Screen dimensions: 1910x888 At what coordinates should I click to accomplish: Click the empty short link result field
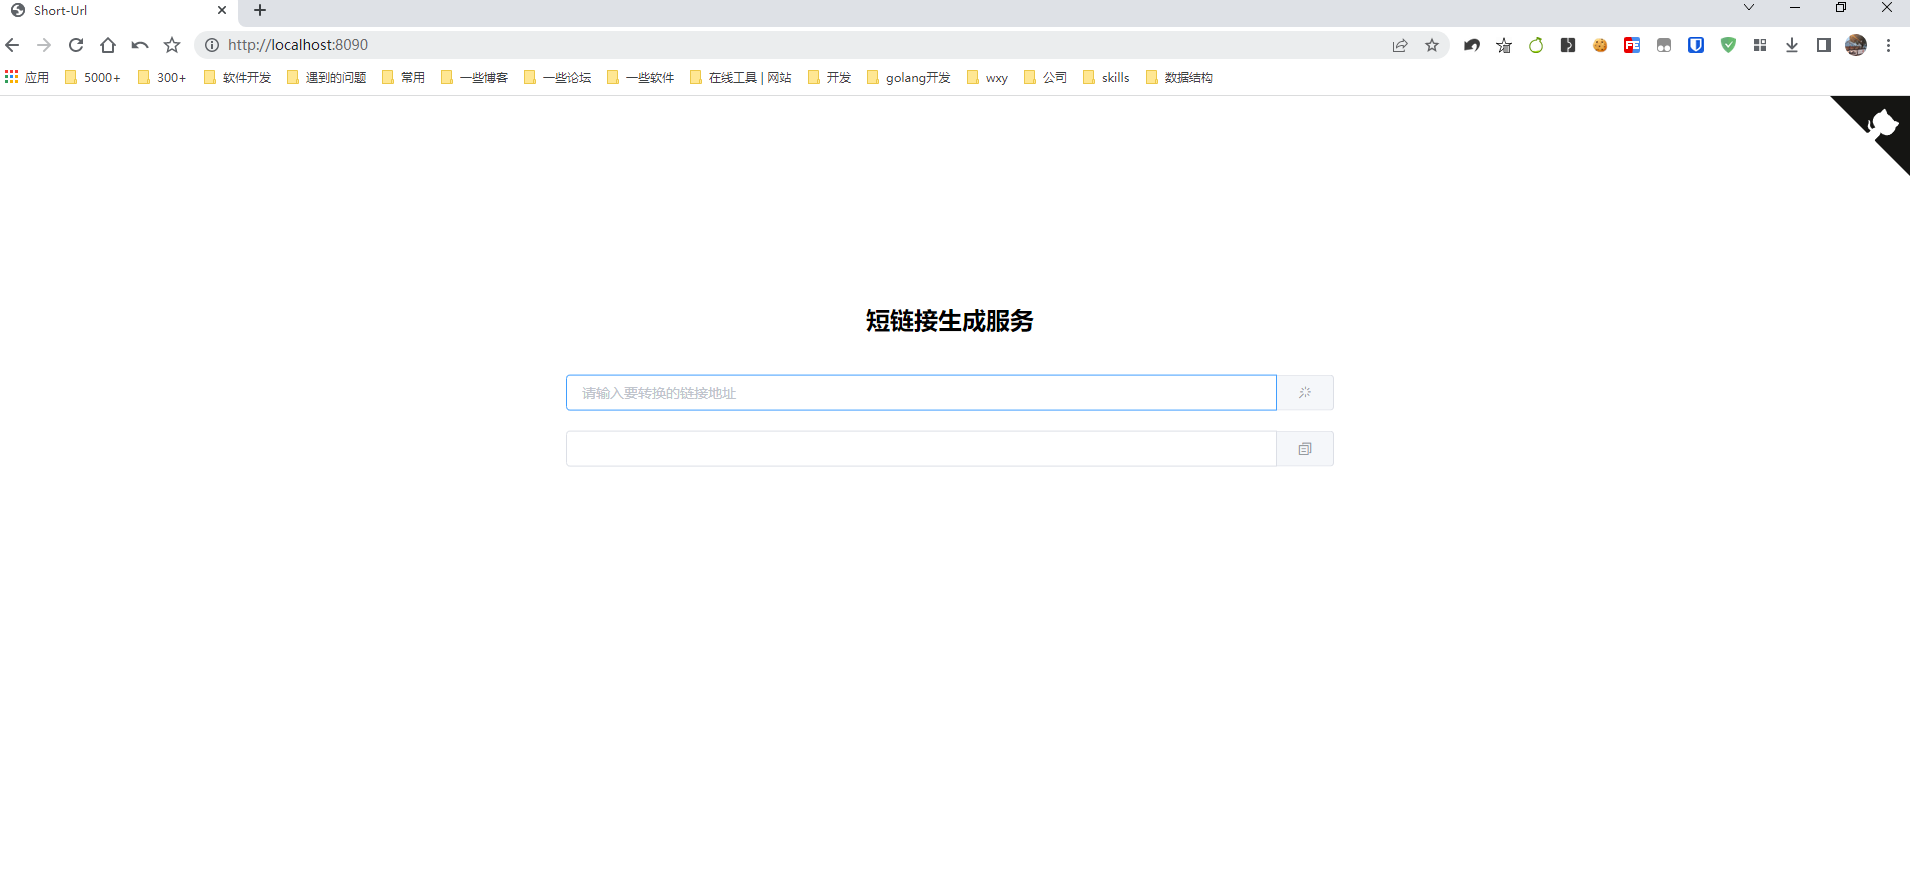(x=921, y=449)
